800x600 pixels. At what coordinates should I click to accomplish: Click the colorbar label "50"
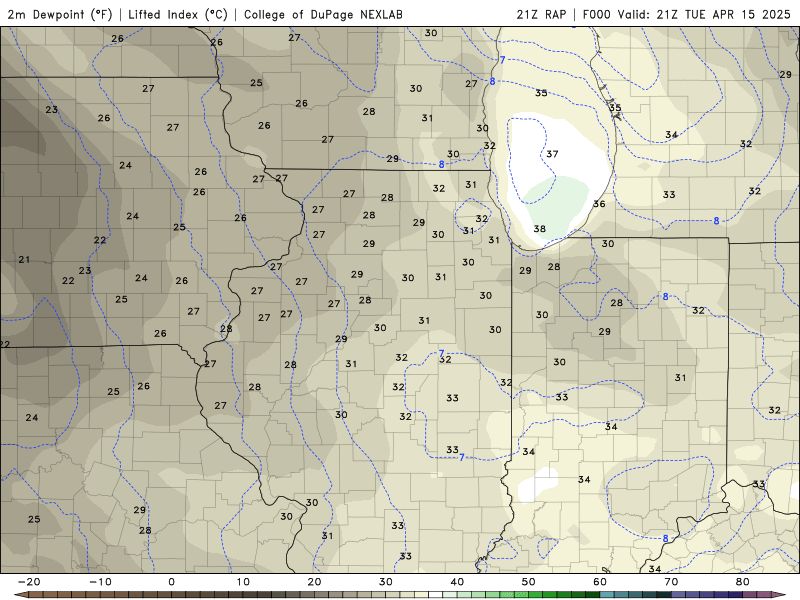(529, 582)
